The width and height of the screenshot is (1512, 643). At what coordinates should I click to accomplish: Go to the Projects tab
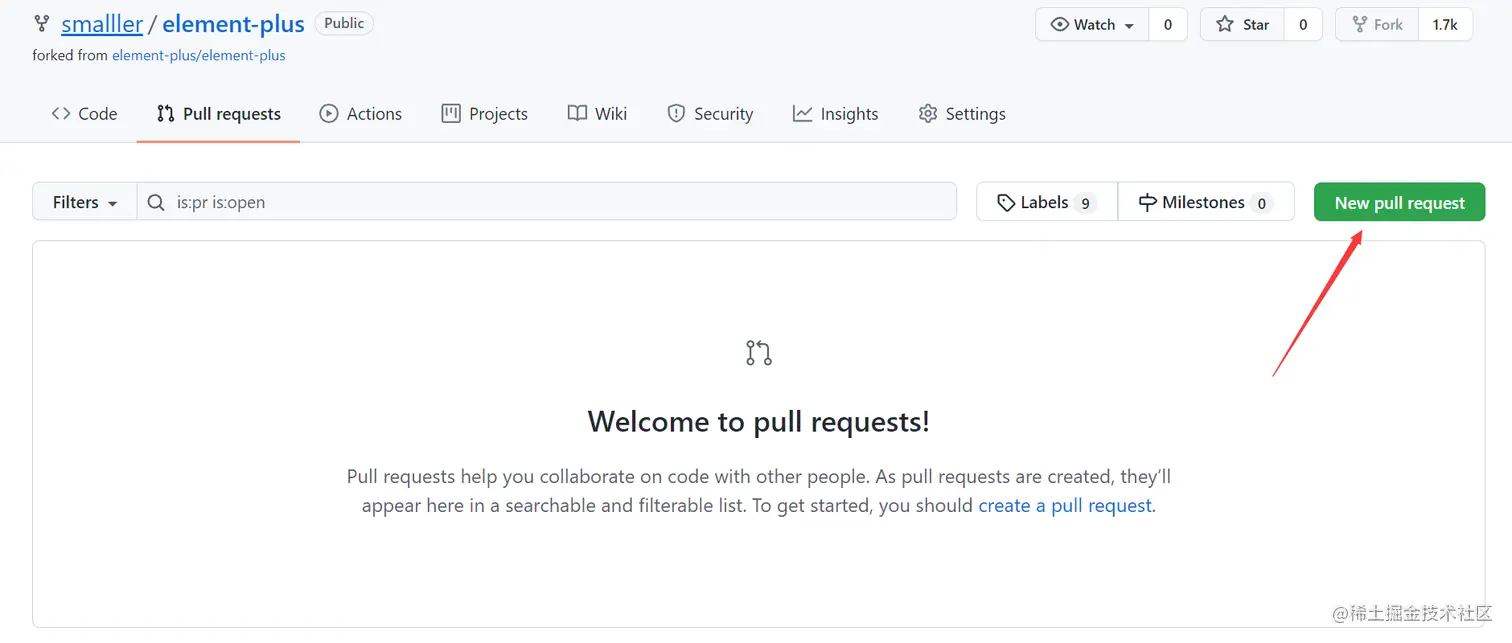tap(484, 114)
